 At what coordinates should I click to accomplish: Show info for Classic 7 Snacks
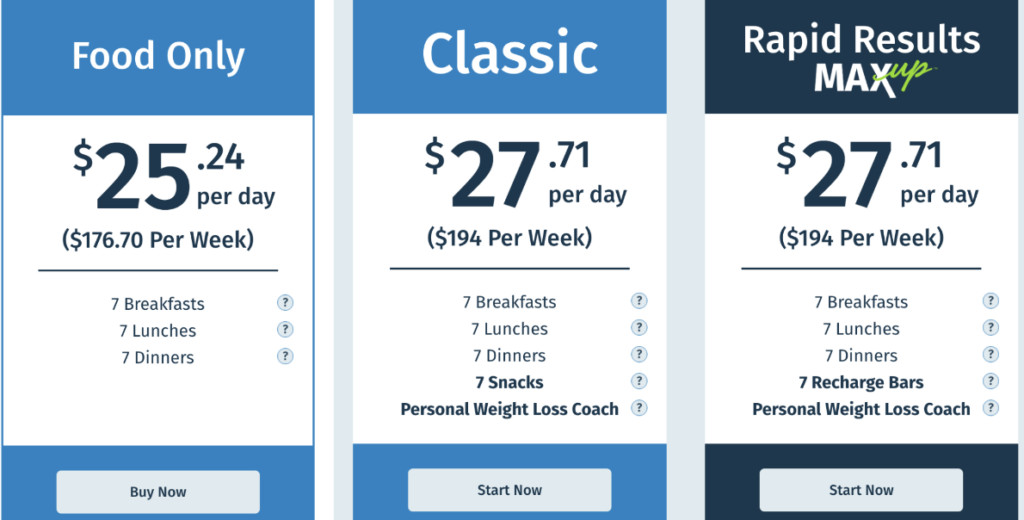(x=639, y=381)
